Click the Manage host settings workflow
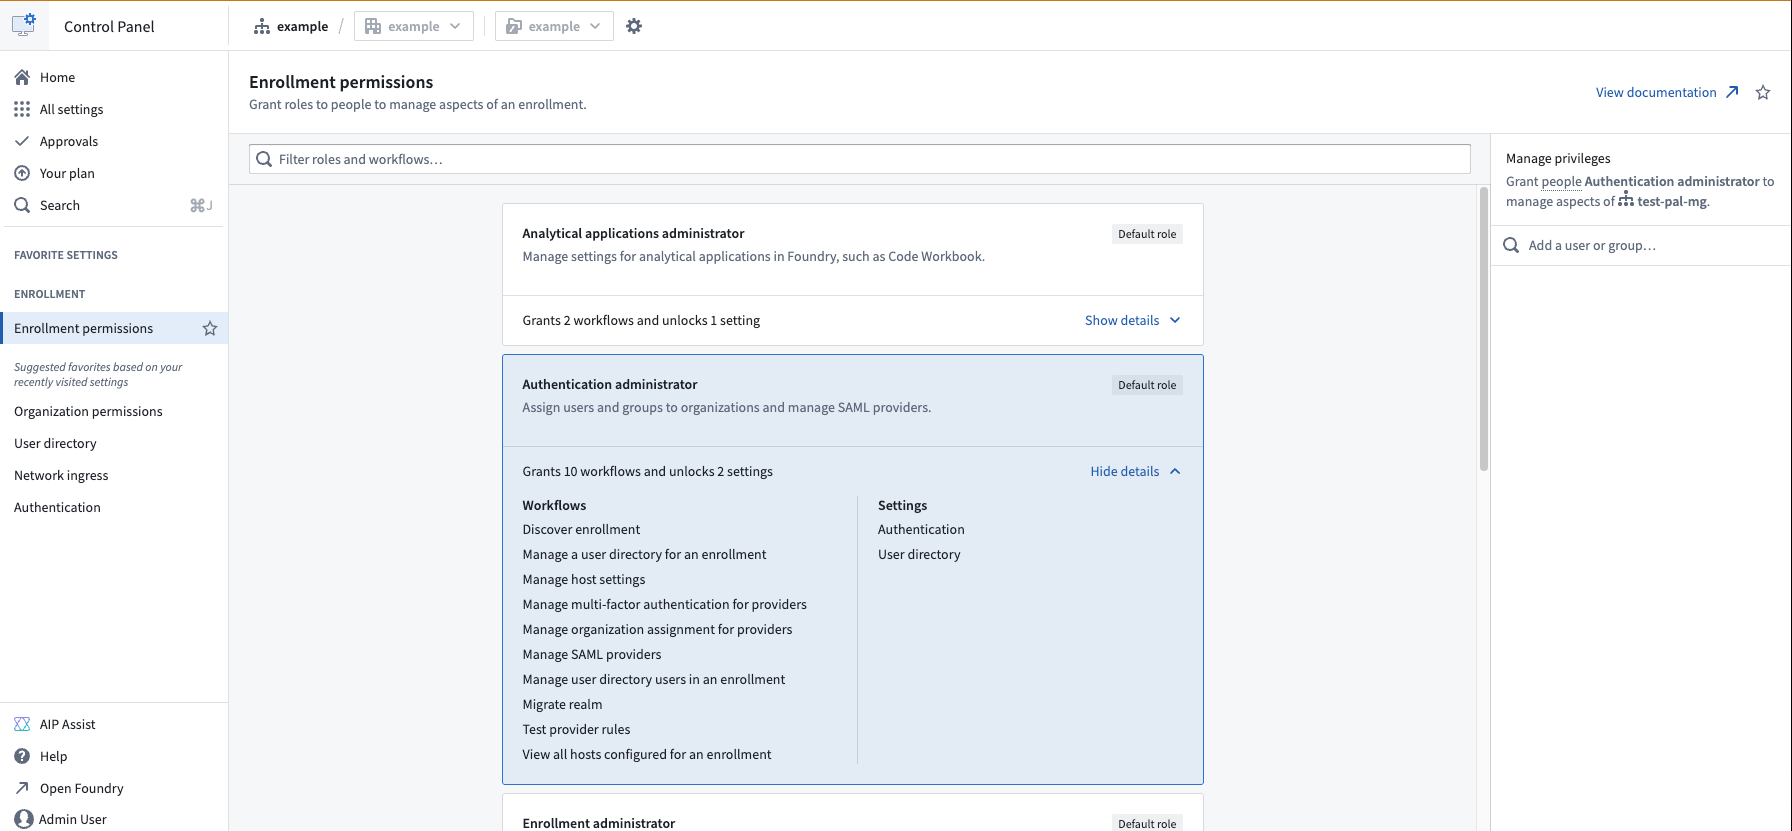The width and height of the screenshot is (1792, 831). coord(584,579)
